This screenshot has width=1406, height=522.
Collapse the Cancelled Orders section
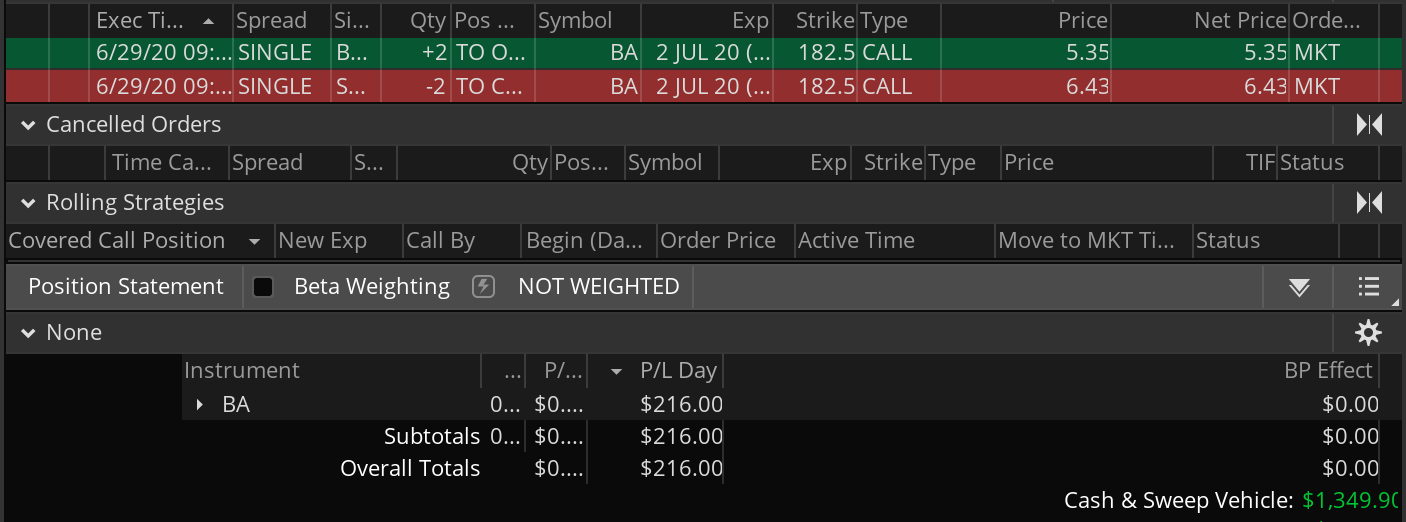[28, 125]
